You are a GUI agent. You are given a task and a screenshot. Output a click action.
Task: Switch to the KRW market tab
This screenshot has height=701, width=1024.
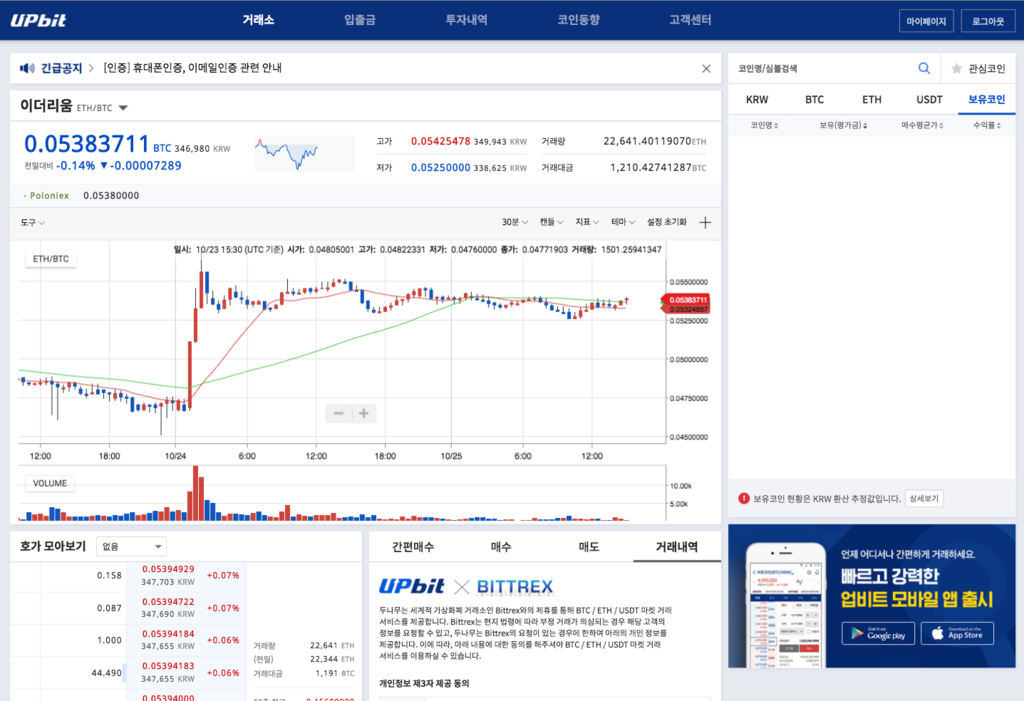pos(757,100)
